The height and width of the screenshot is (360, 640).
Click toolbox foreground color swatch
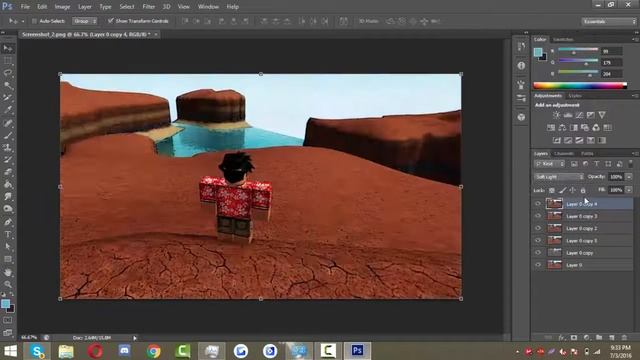pos(5,304)
